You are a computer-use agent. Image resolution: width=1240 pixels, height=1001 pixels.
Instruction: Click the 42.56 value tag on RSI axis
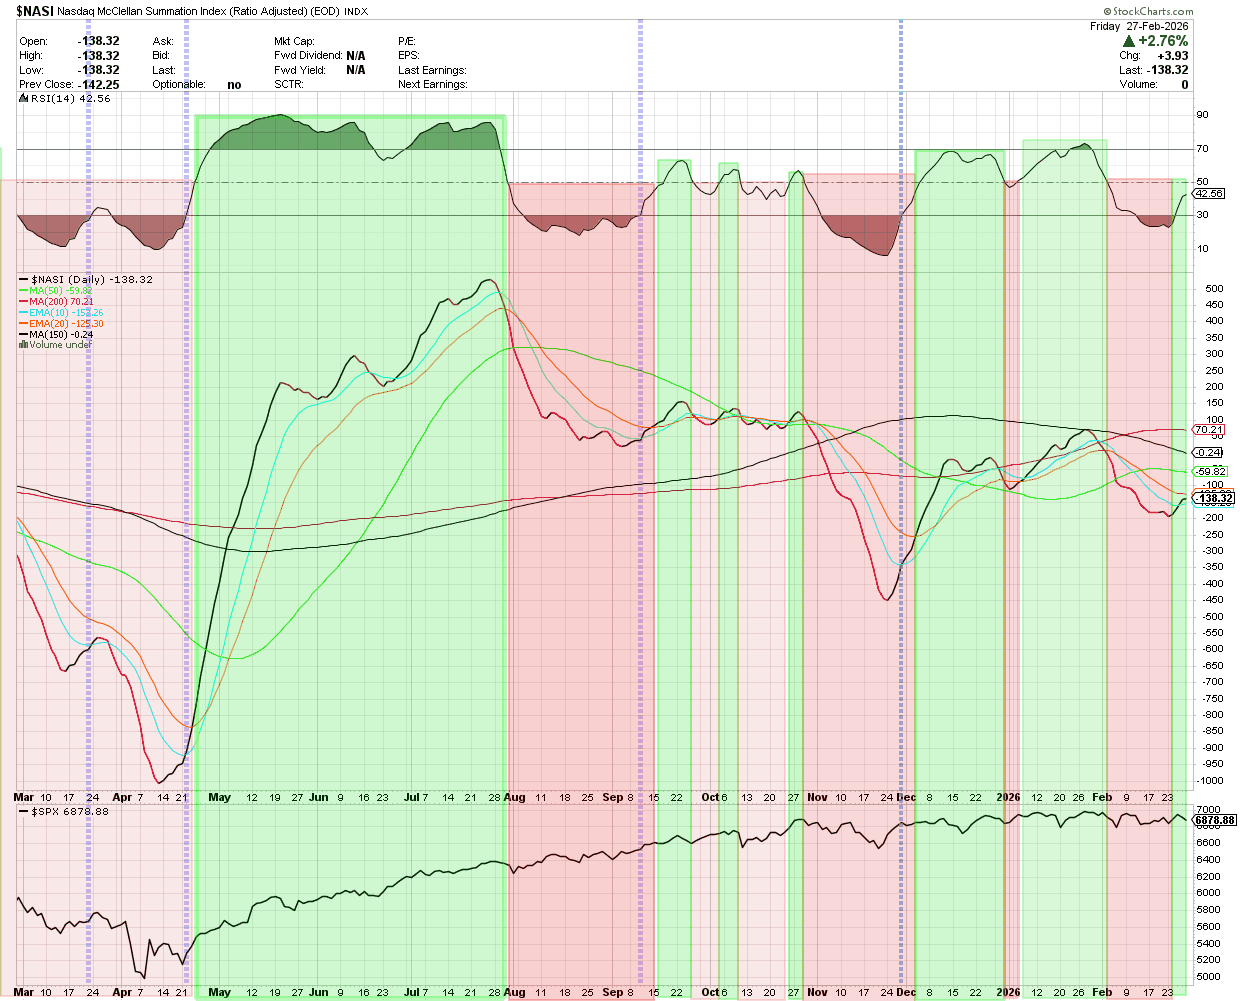(1209, 194)
